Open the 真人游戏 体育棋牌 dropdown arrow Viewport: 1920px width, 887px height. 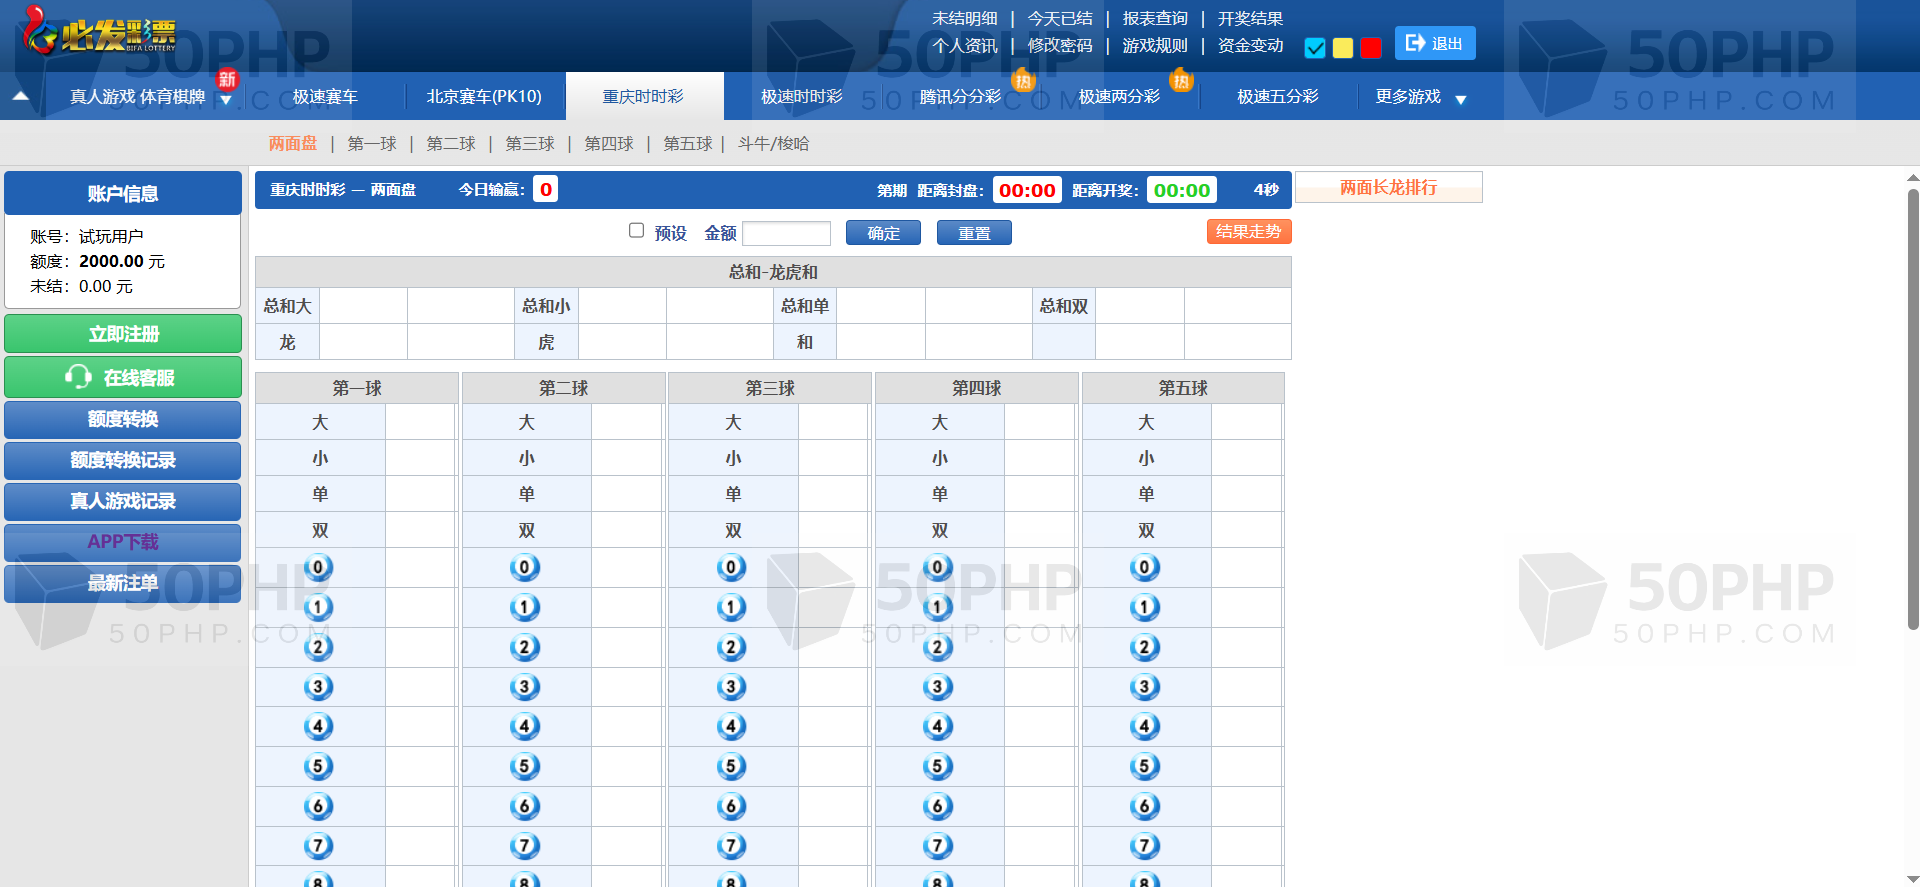(226, 99)
